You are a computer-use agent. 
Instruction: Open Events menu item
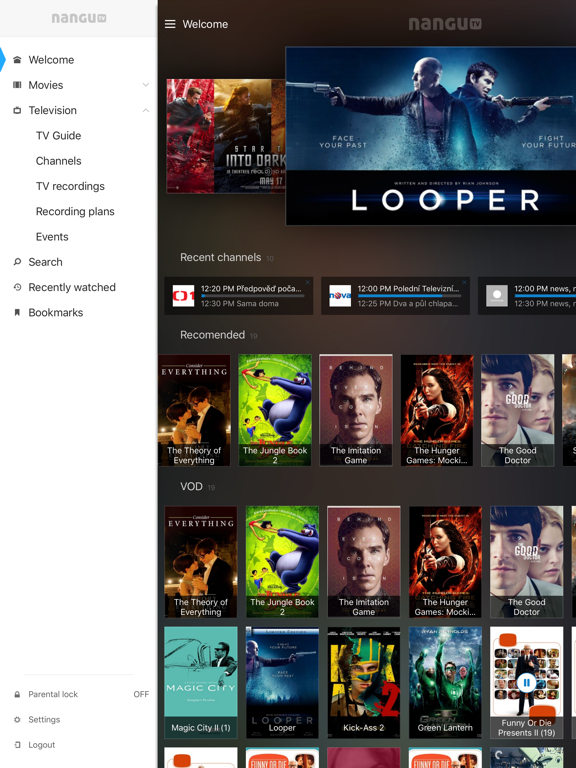[x=52, y=237]
